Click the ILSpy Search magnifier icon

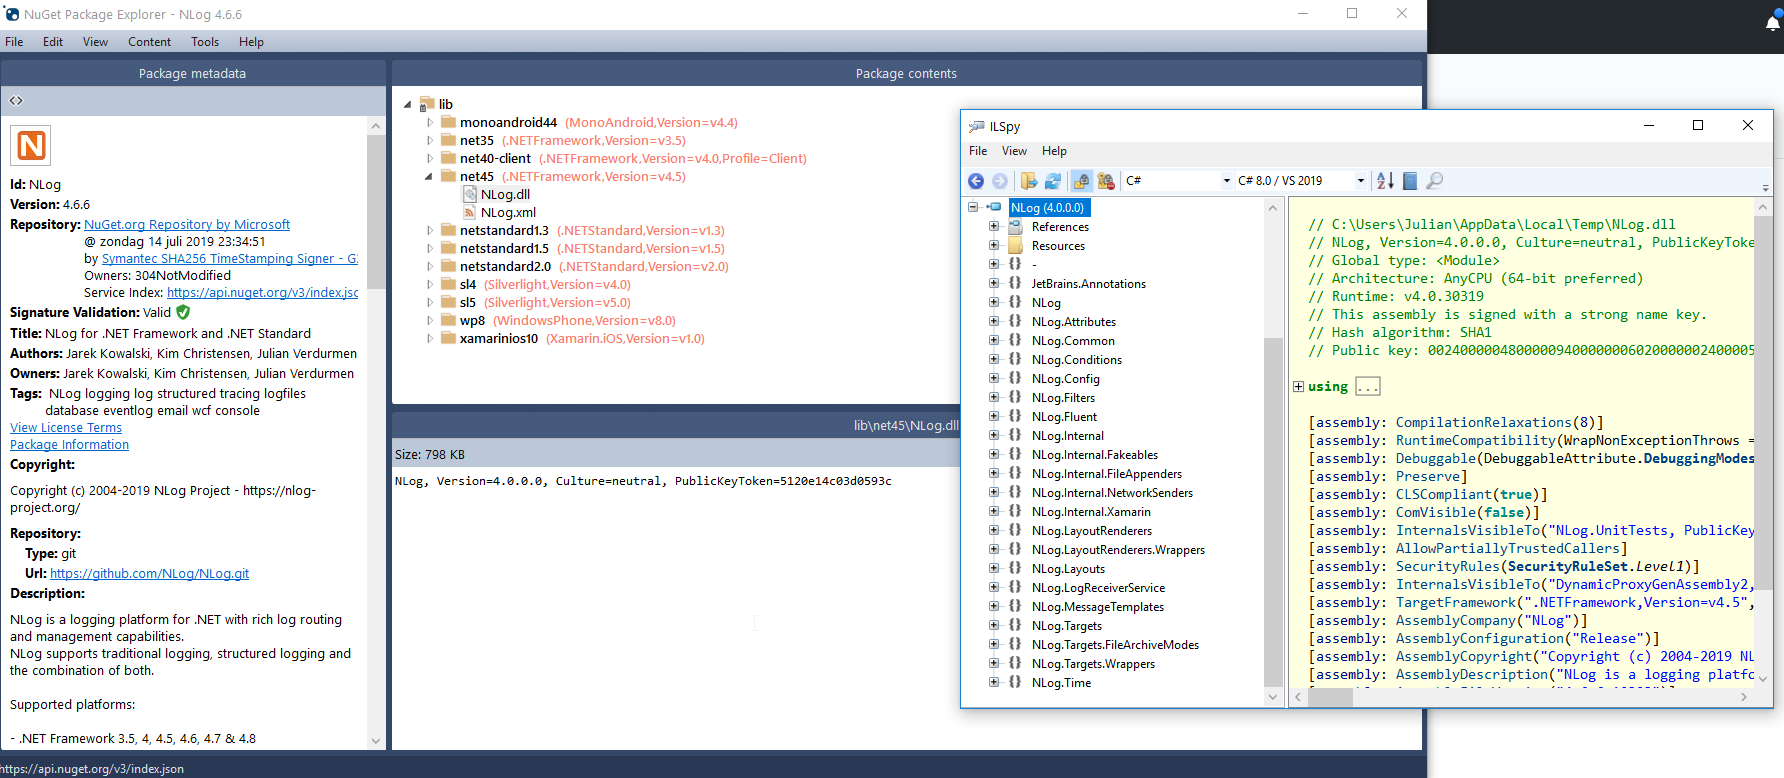point(1434,181)
